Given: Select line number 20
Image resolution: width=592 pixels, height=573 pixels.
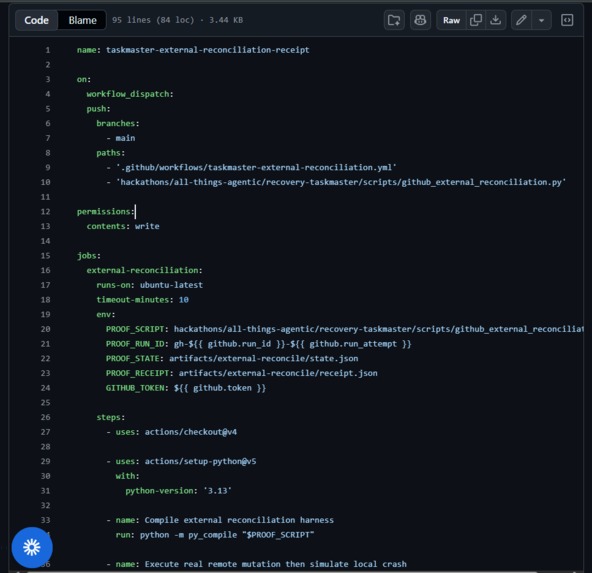Looking at the screenshot, I should click(x=45, y=329).
